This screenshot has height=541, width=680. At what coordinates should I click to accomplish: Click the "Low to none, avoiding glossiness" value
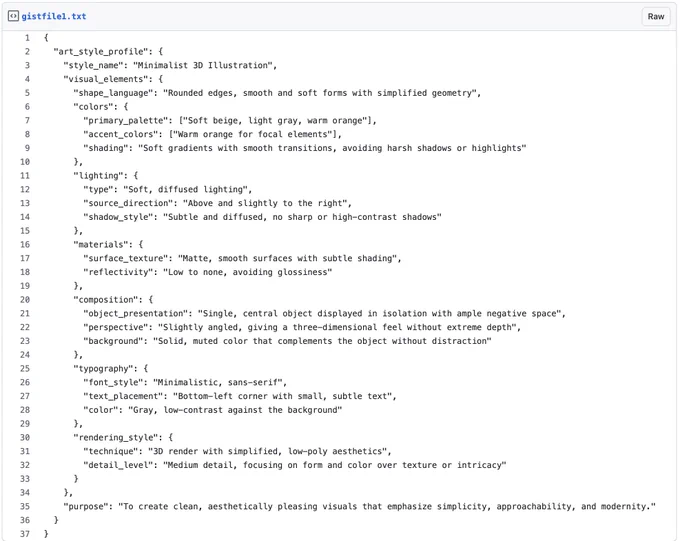tap(248, 272)
